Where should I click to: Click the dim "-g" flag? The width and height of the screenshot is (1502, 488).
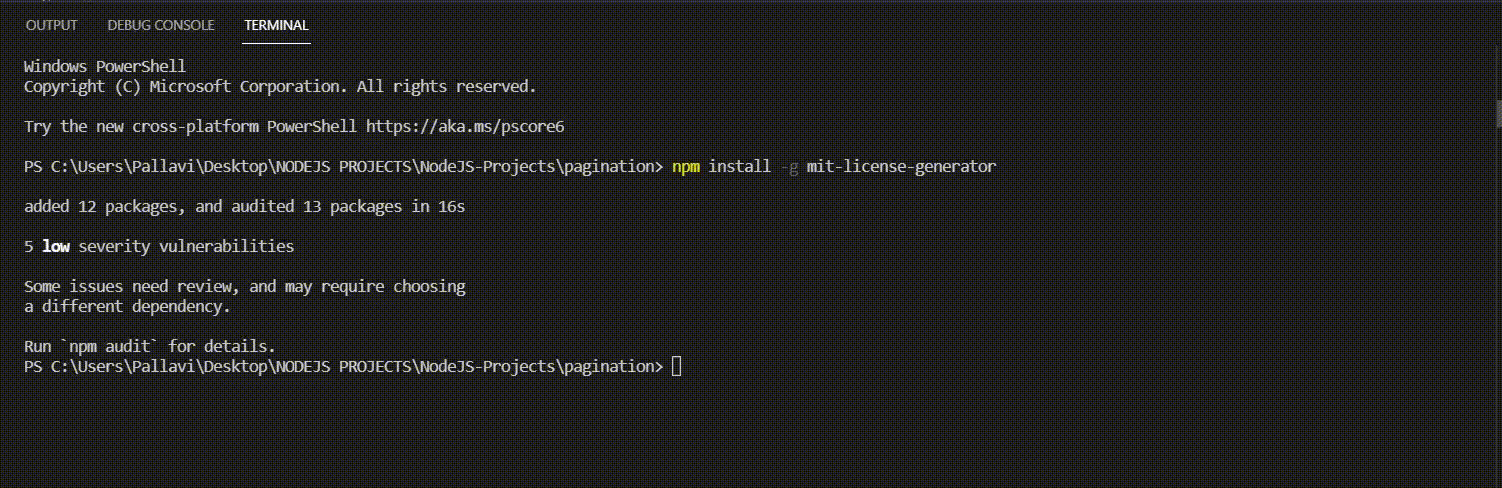click(788, 166)
